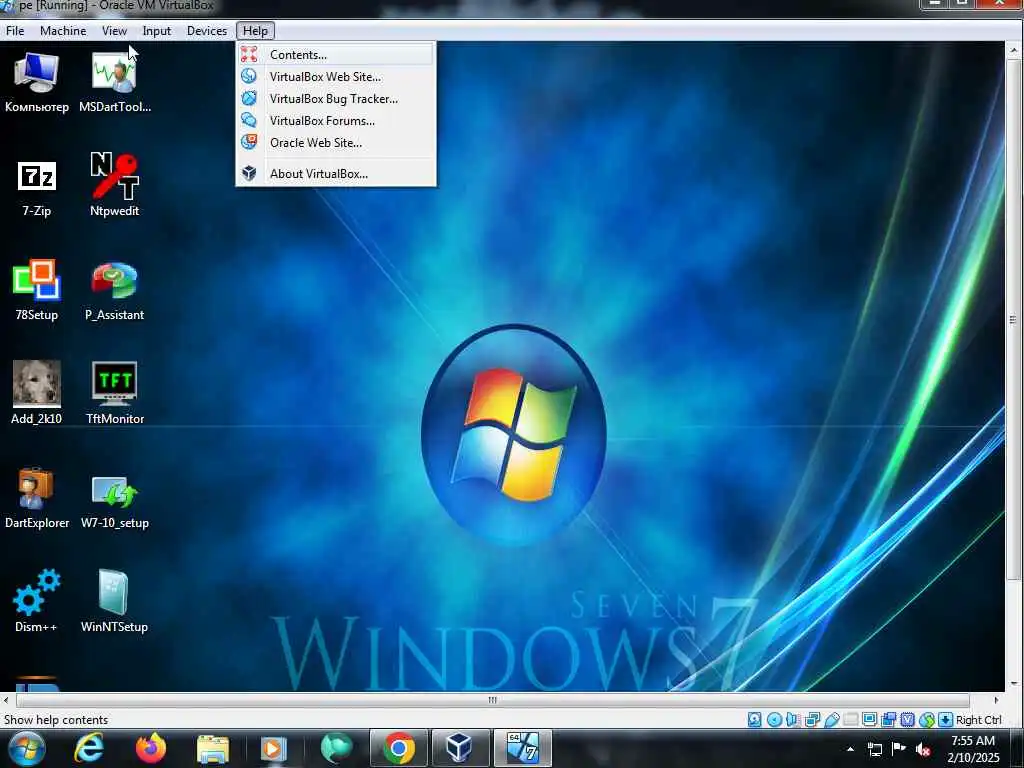Switch to Chrome on the taskbar
Viewport: 1024px width, 768px height.
point(398,748)
